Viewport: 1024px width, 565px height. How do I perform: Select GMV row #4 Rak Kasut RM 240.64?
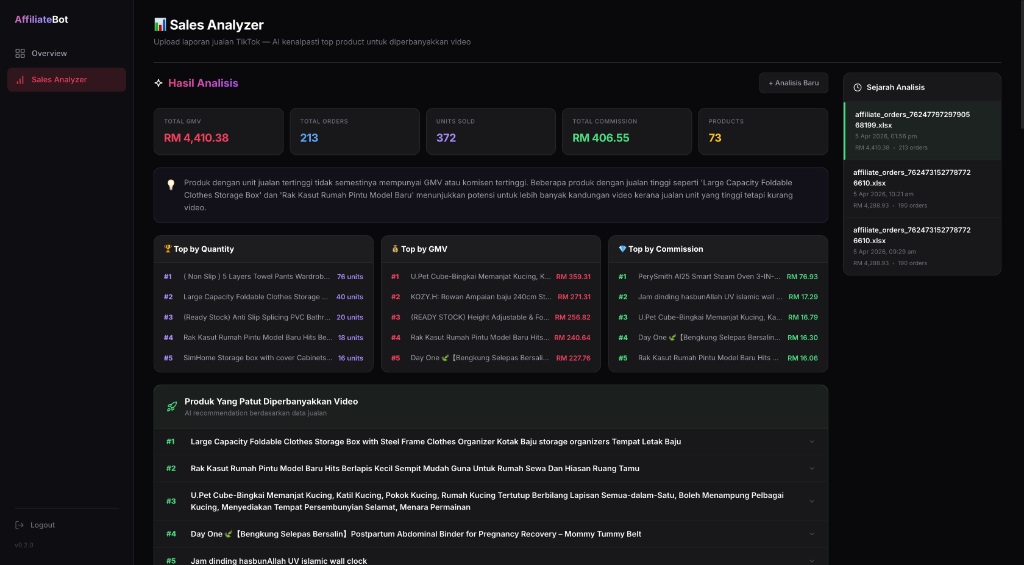[490, 337]
